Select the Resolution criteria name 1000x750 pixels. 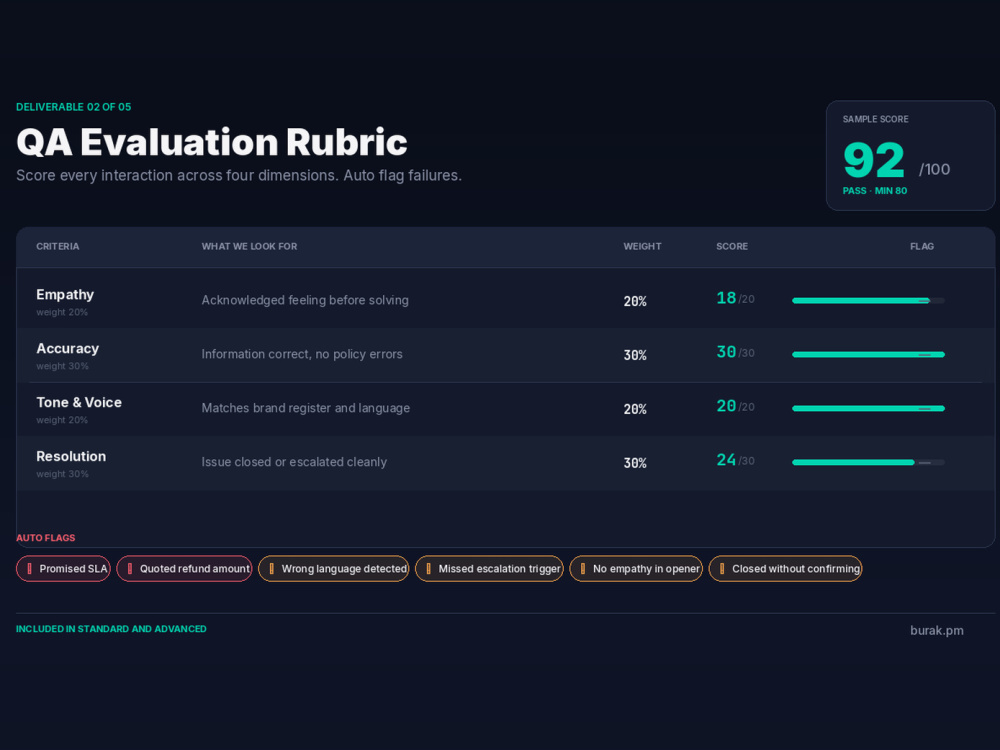click(x=71, y=457)
